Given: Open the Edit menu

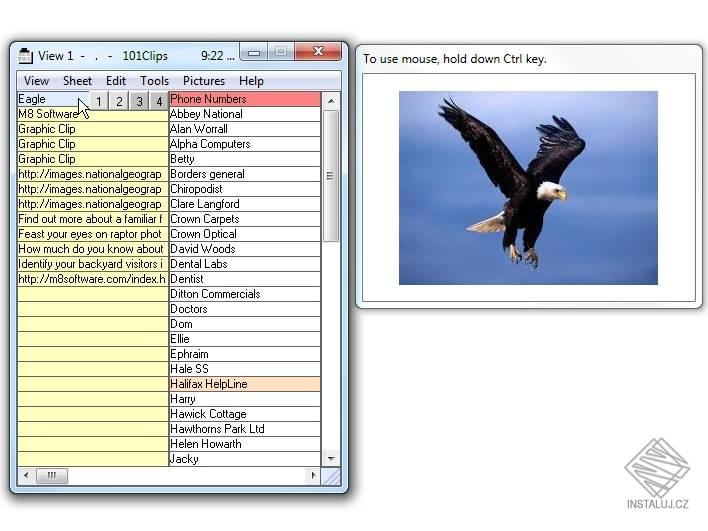Looking at the screenshot, I should tap(116, 81).
